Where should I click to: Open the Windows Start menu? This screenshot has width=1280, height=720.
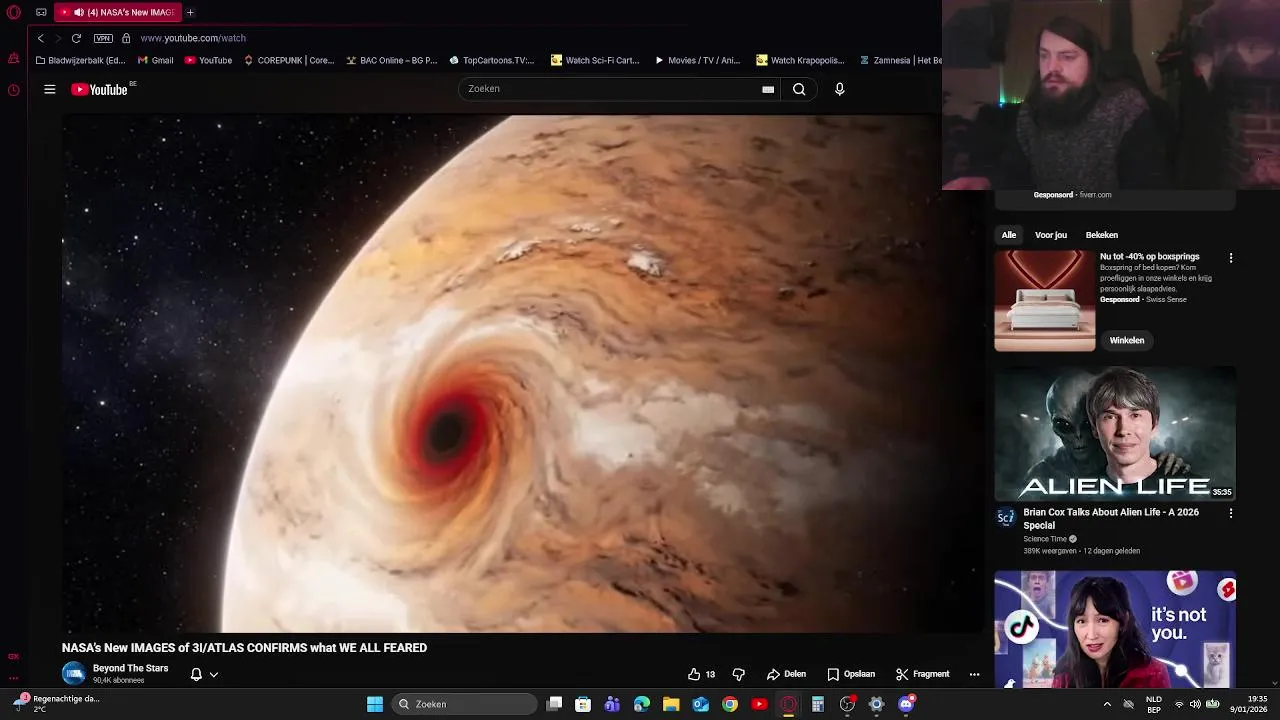[x=375, y=704]
